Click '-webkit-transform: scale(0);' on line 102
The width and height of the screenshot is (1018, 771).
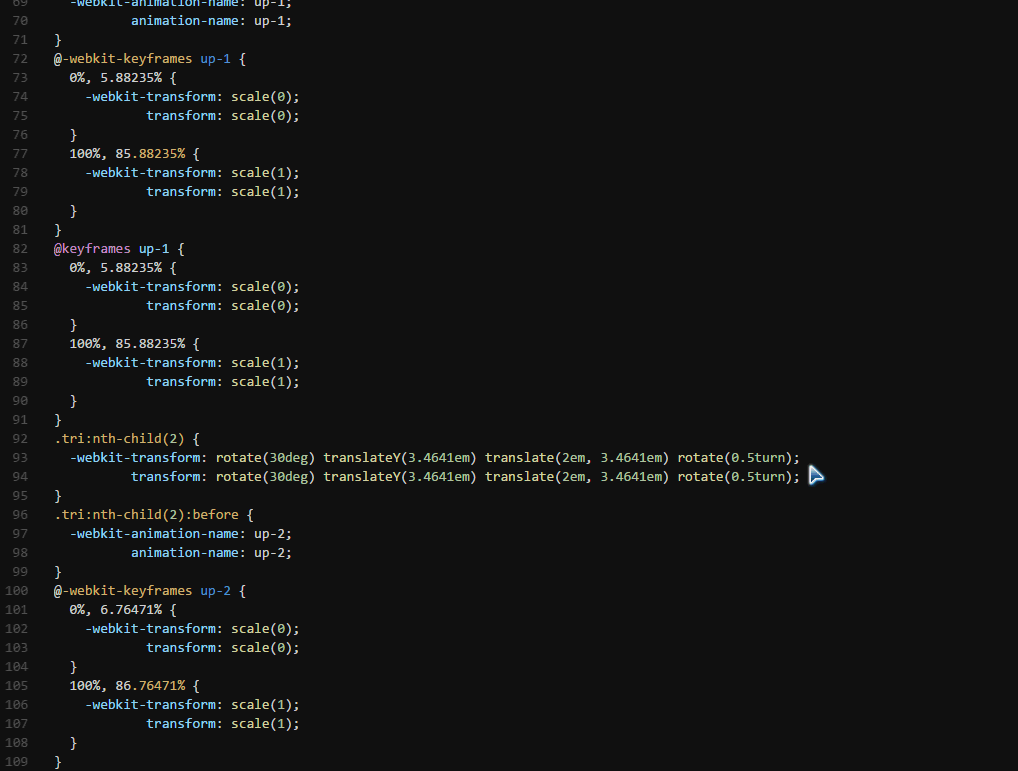[193, 628]
